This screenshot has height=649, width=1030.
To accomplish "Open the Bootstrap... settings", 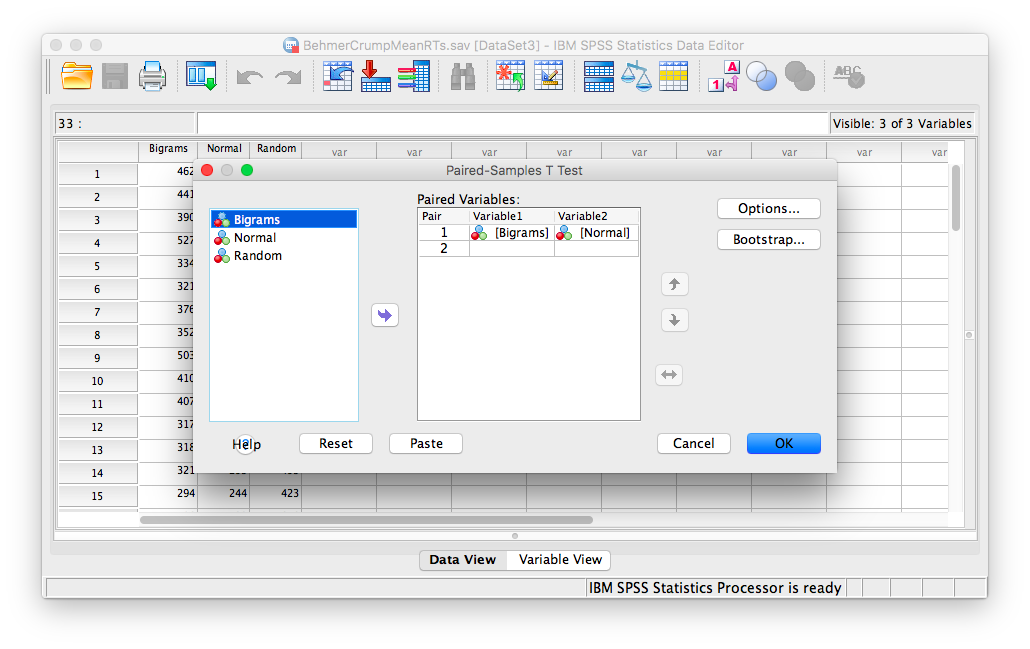I will pyautogui.click(x=769, y=240).
